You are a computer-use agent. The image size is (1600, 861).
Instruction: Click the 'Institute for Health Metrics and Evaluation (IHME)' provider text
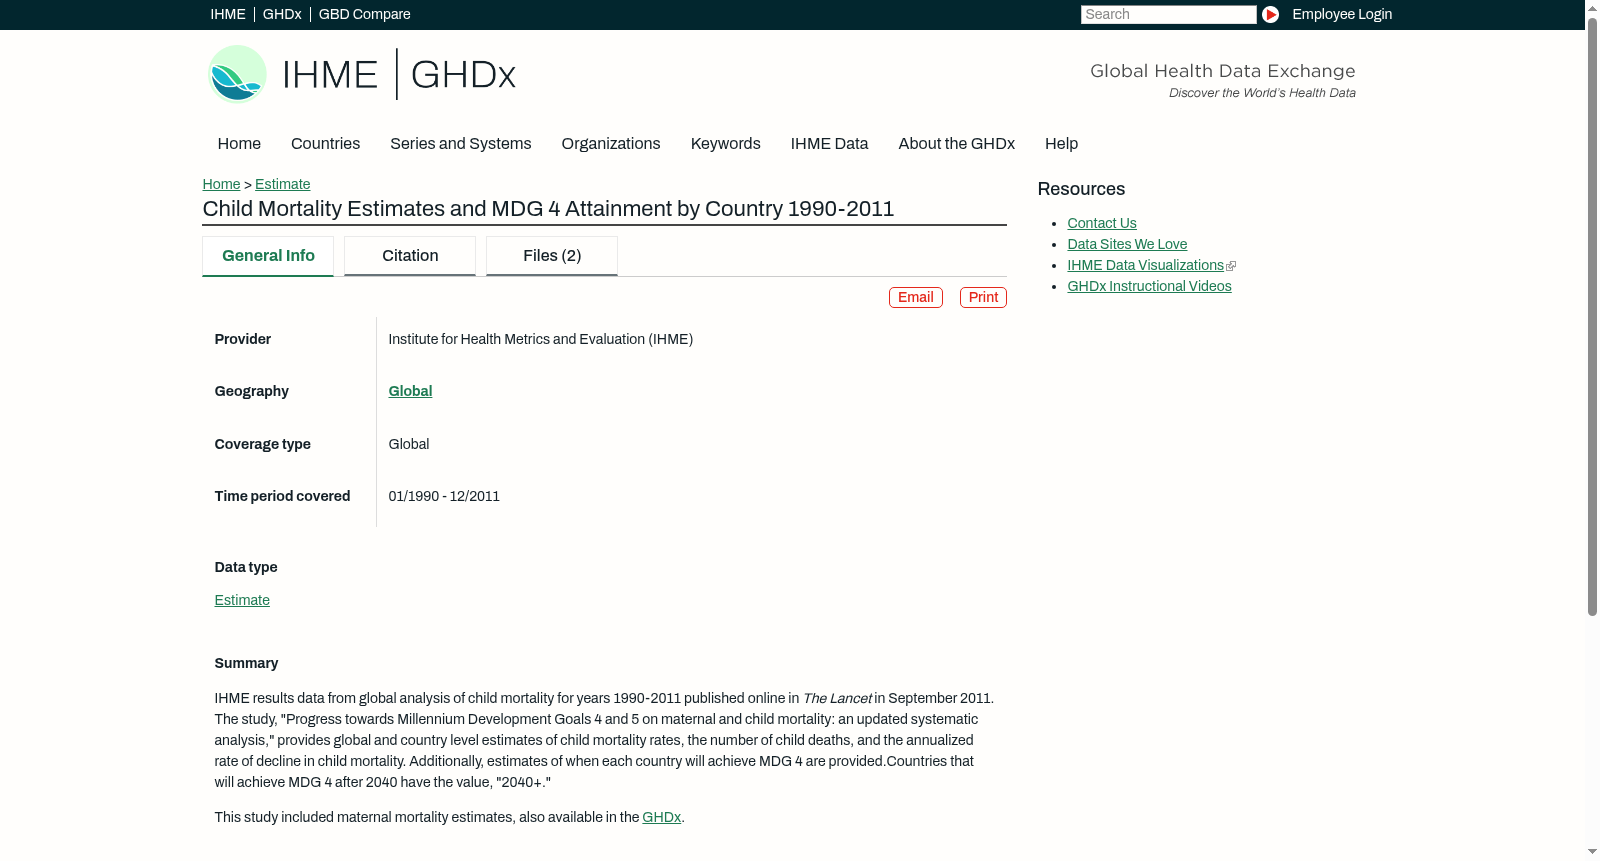click(x=541, y=339)
